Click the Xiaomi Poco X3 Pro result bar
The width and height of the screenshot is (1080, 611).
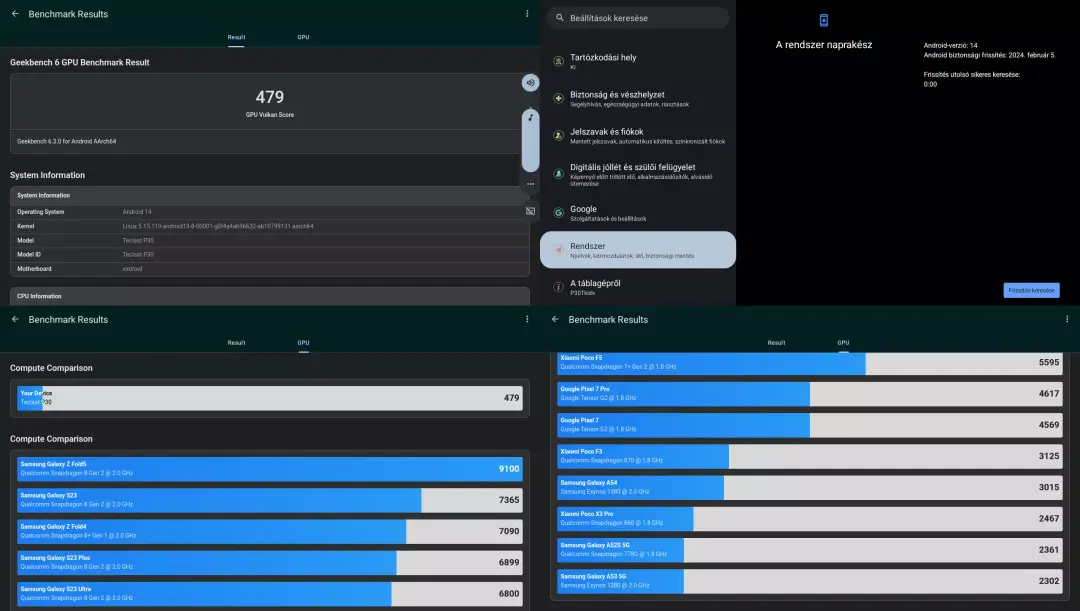pyautogui.click(x=810, y=519)
